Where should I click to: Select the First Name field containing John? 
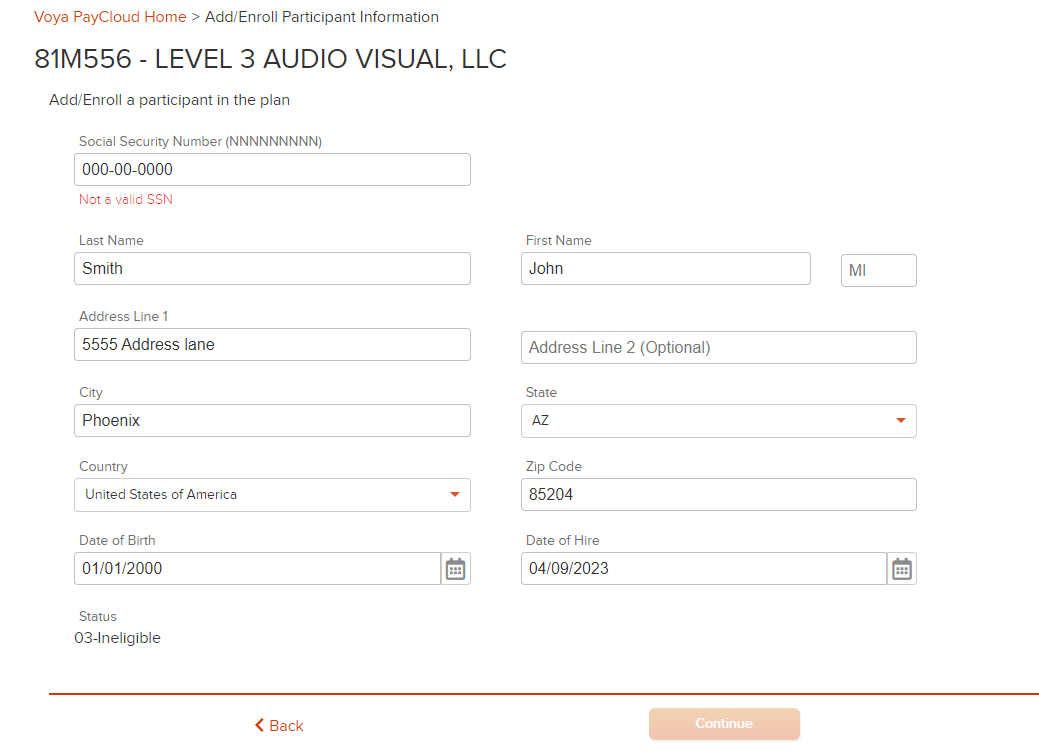(665, 268)
